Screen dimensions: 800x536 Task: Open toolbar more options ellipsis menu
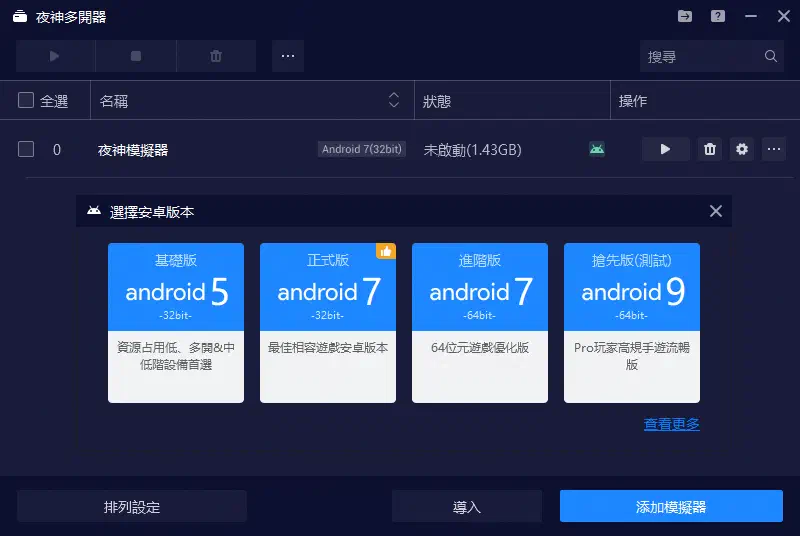pyautogui.click(x=287, y=56)
